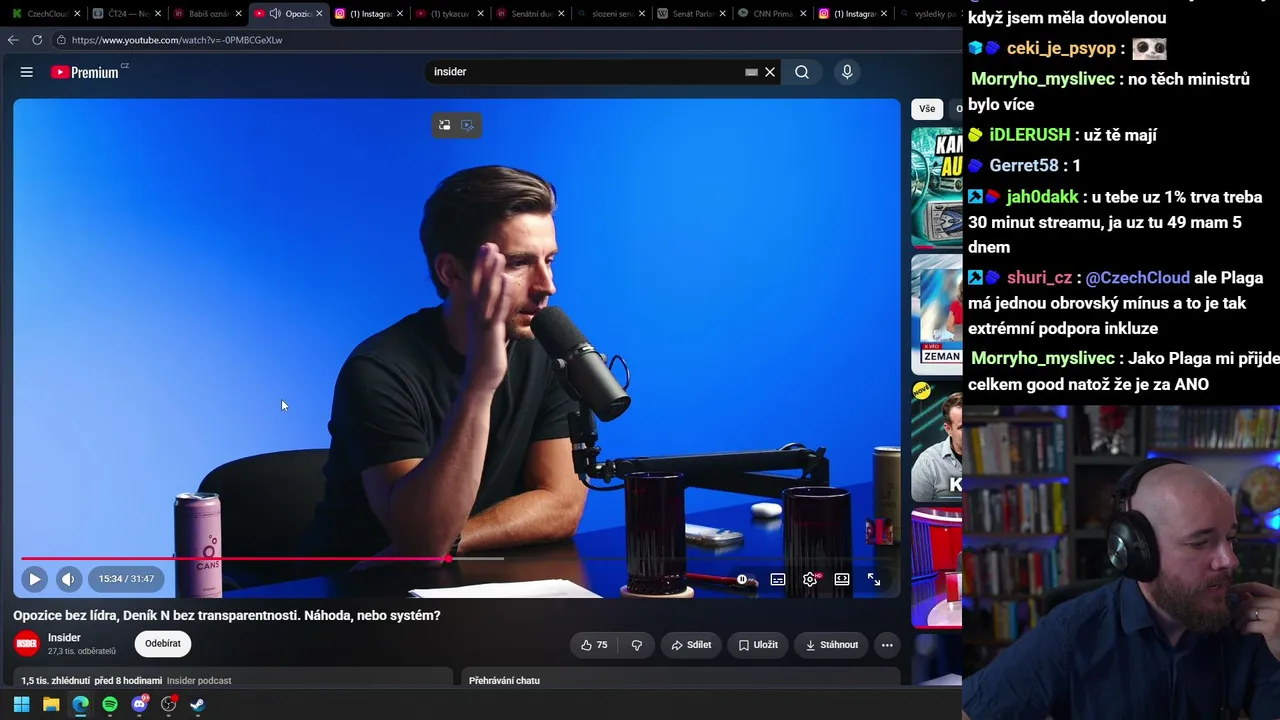Expand the video description box
This screenshot has width=1280, height=720.
(x=233, y=679)
